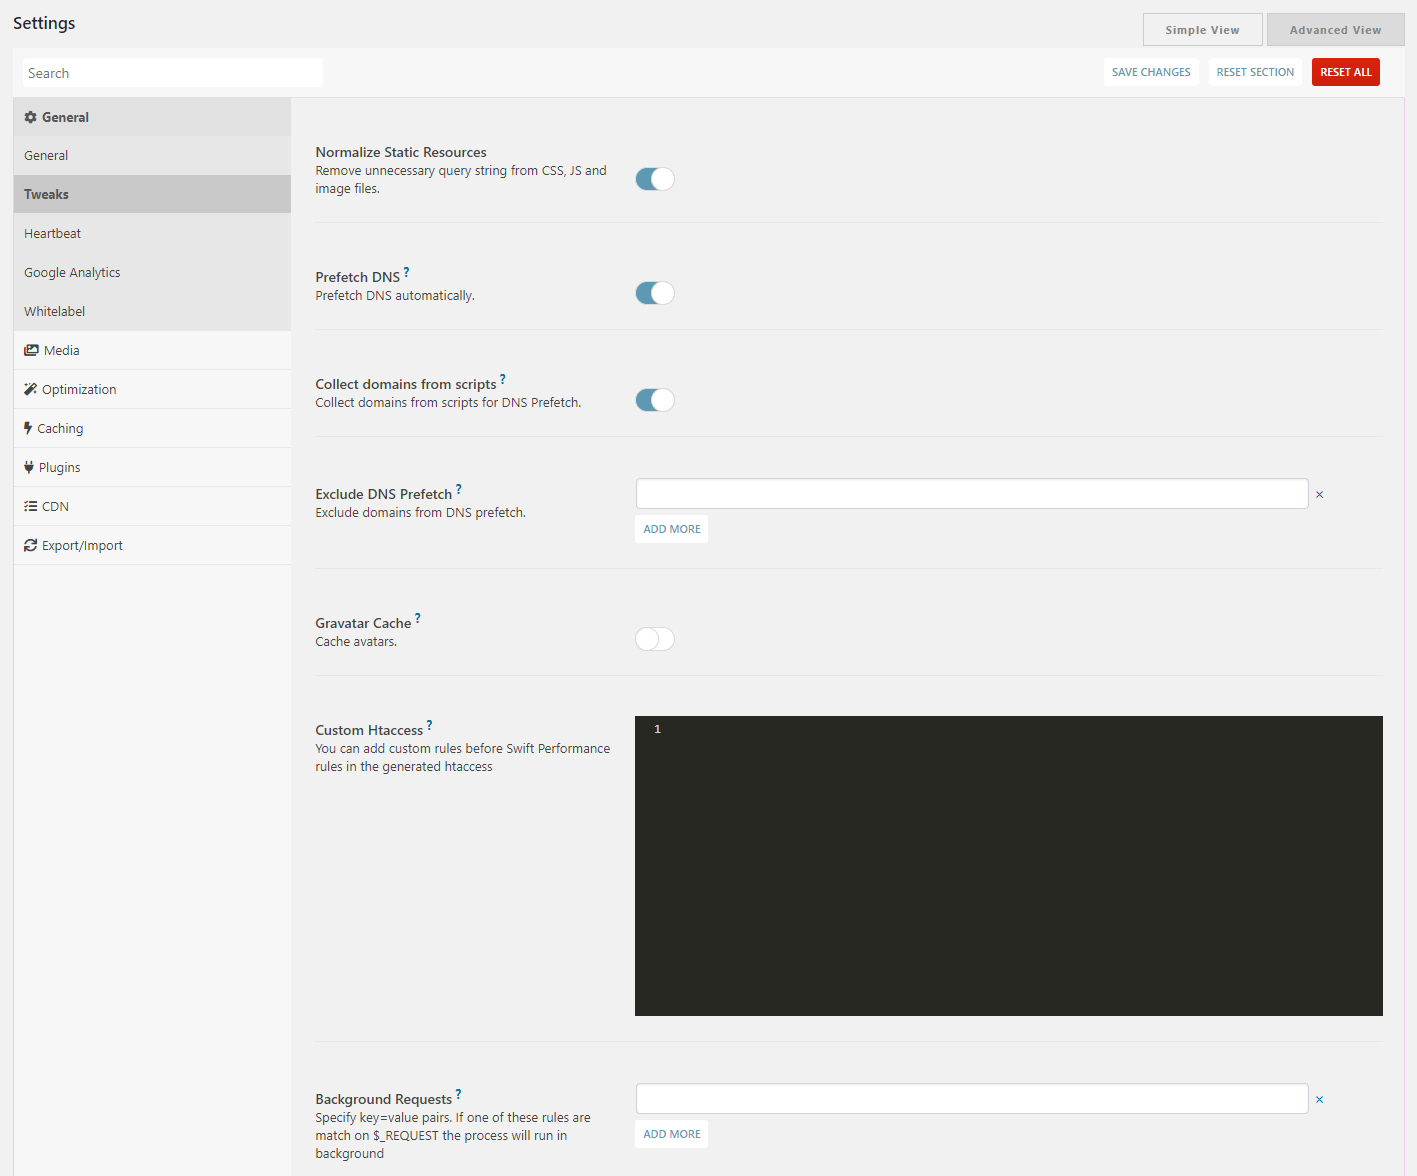Remove the Exclude DNS Prefetch entry row
This screenshot has height=1176, width=1417.
[x=1319, y=494]
